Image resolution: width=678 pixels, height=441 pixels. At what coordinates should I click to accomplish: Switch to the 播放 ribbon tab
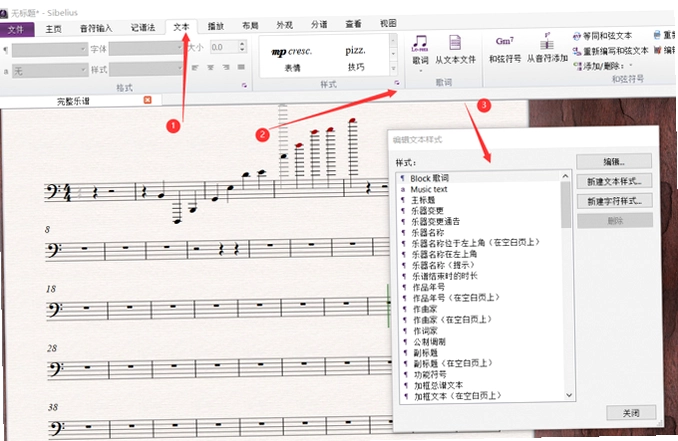[216, 26]
